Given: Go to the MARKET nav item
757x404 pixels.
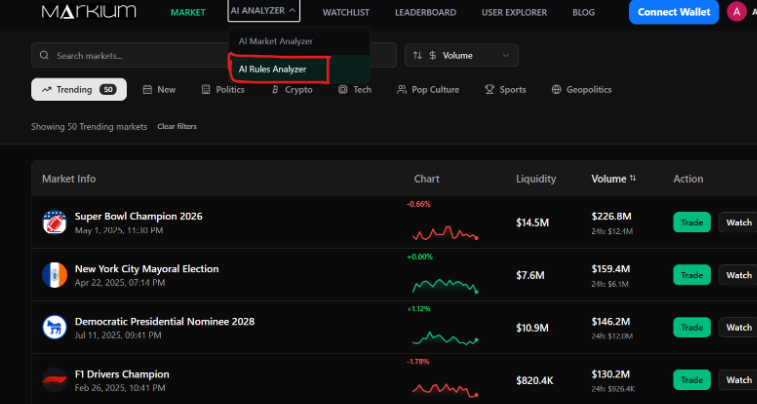Looking at the screenshot, I should pyautogui.click(x=188, y=13).
